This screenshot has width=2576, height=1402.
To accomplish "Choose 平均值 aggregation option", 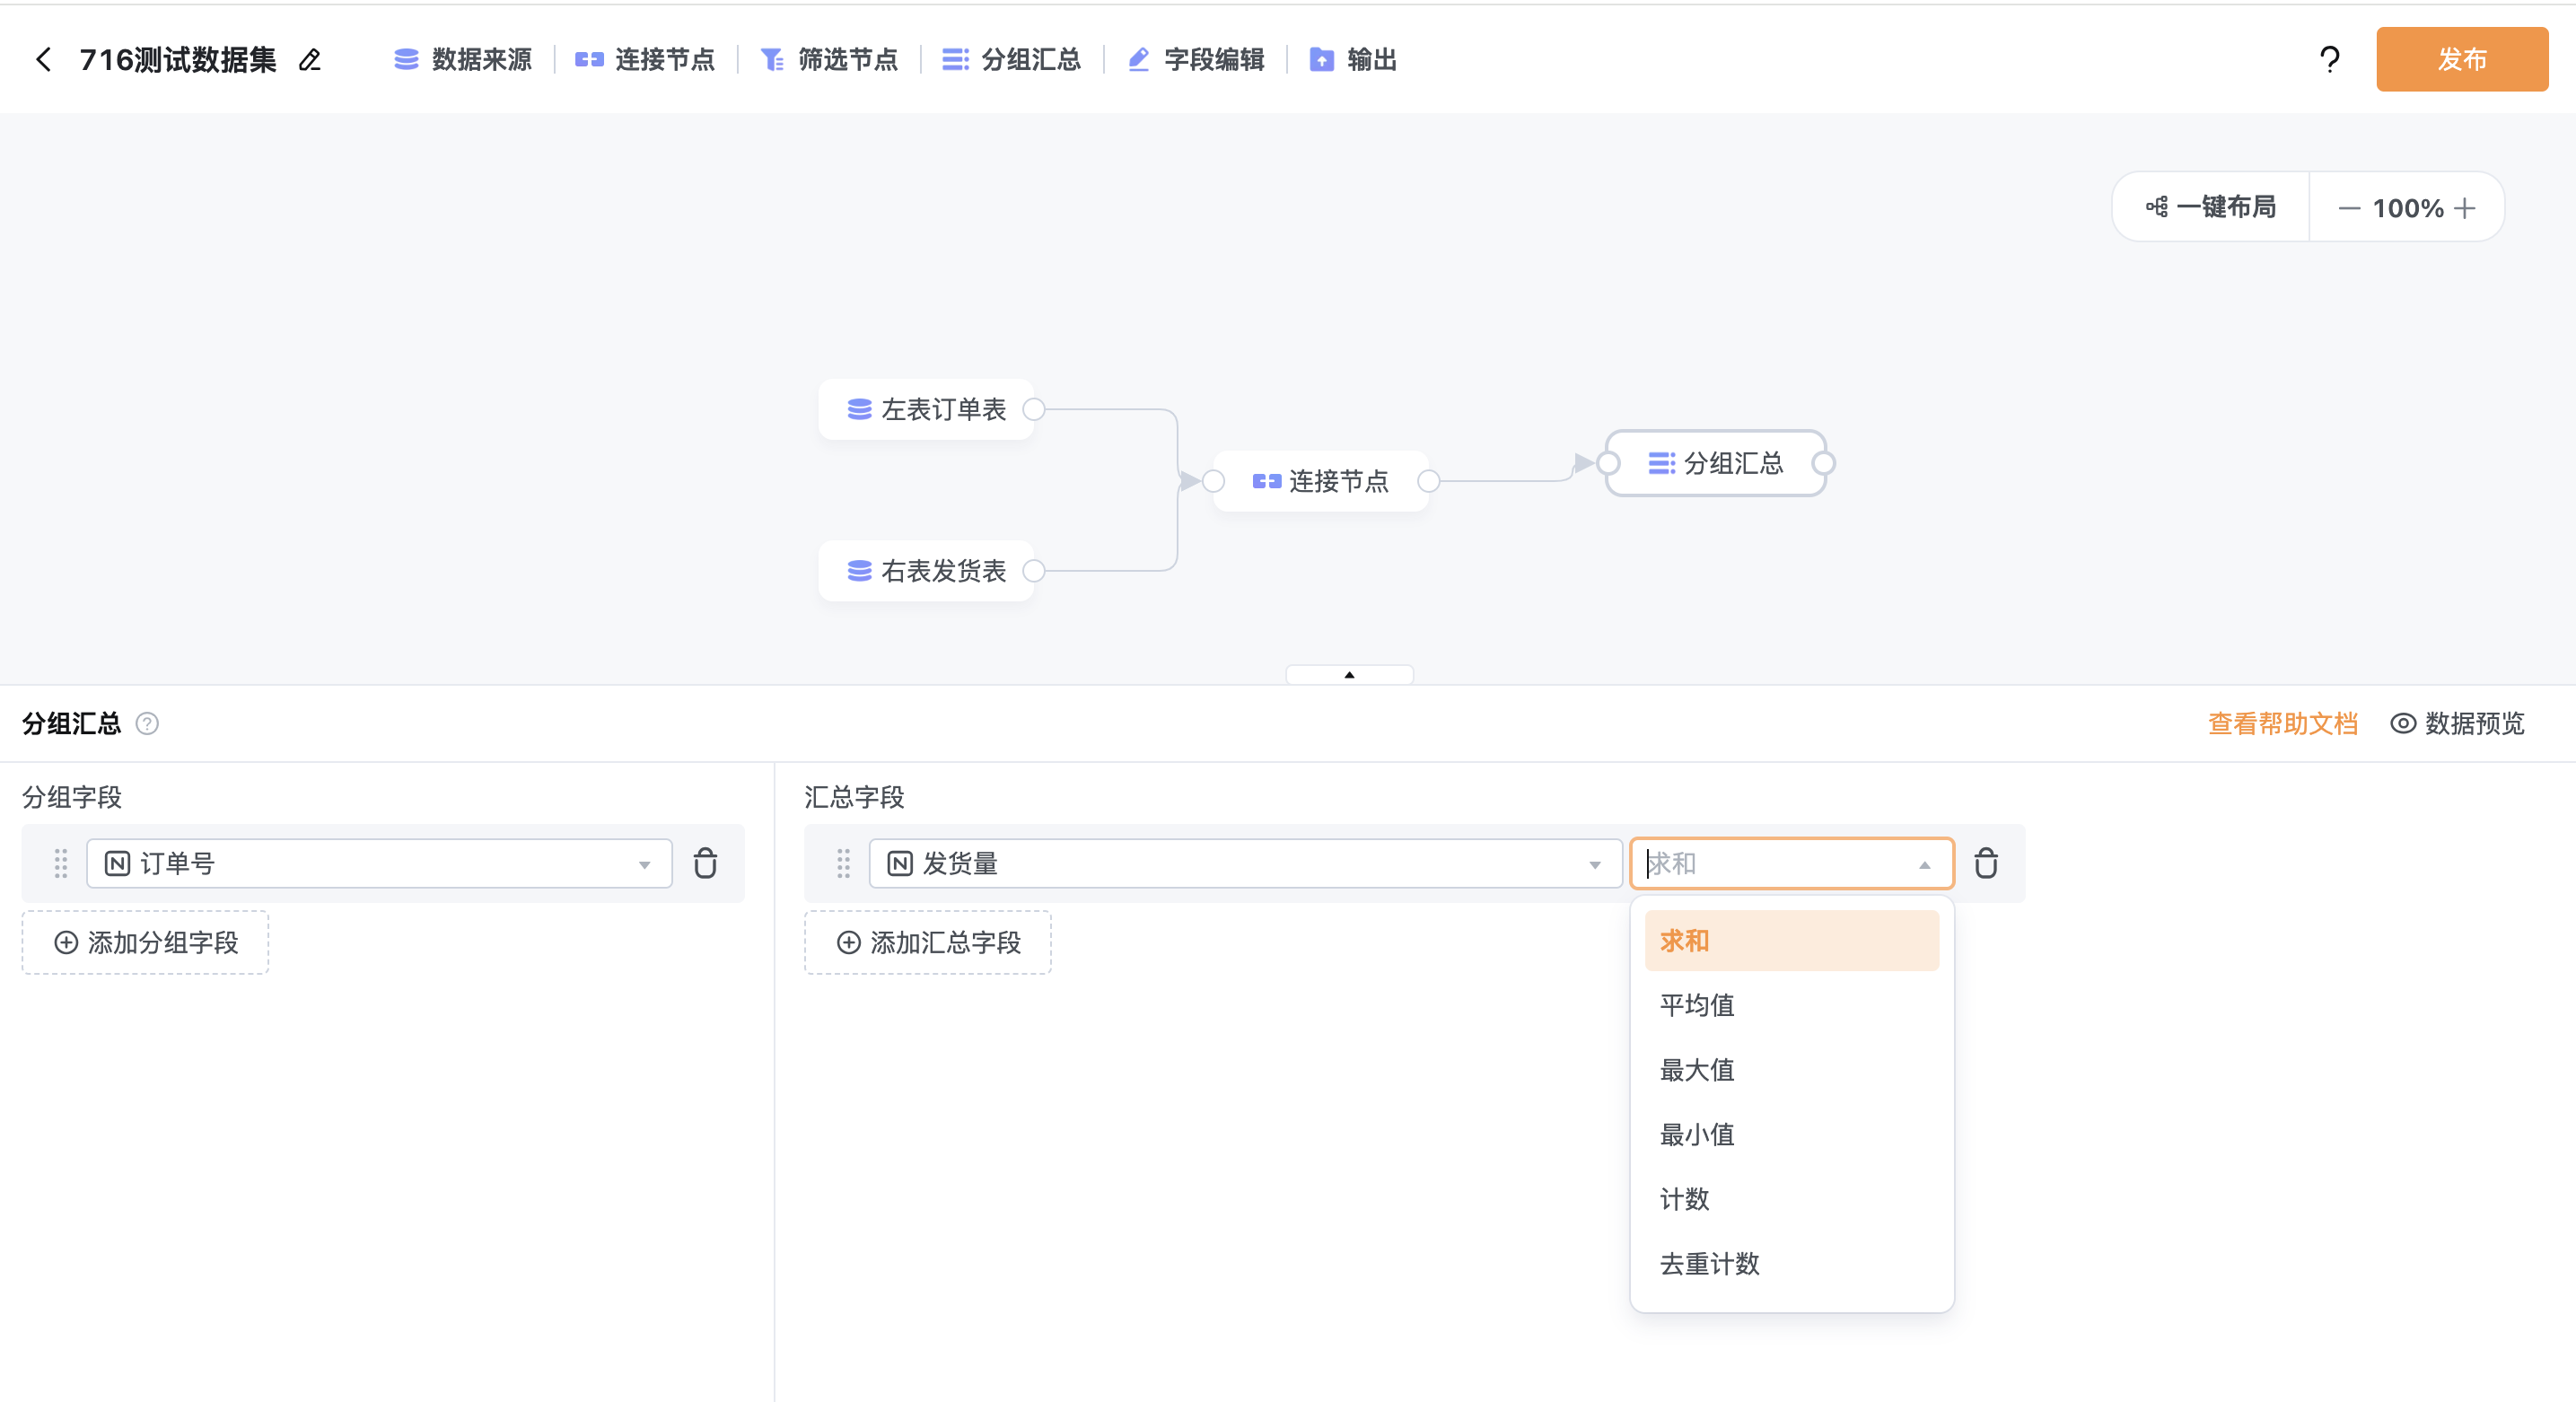I will pos(1791,1005).
